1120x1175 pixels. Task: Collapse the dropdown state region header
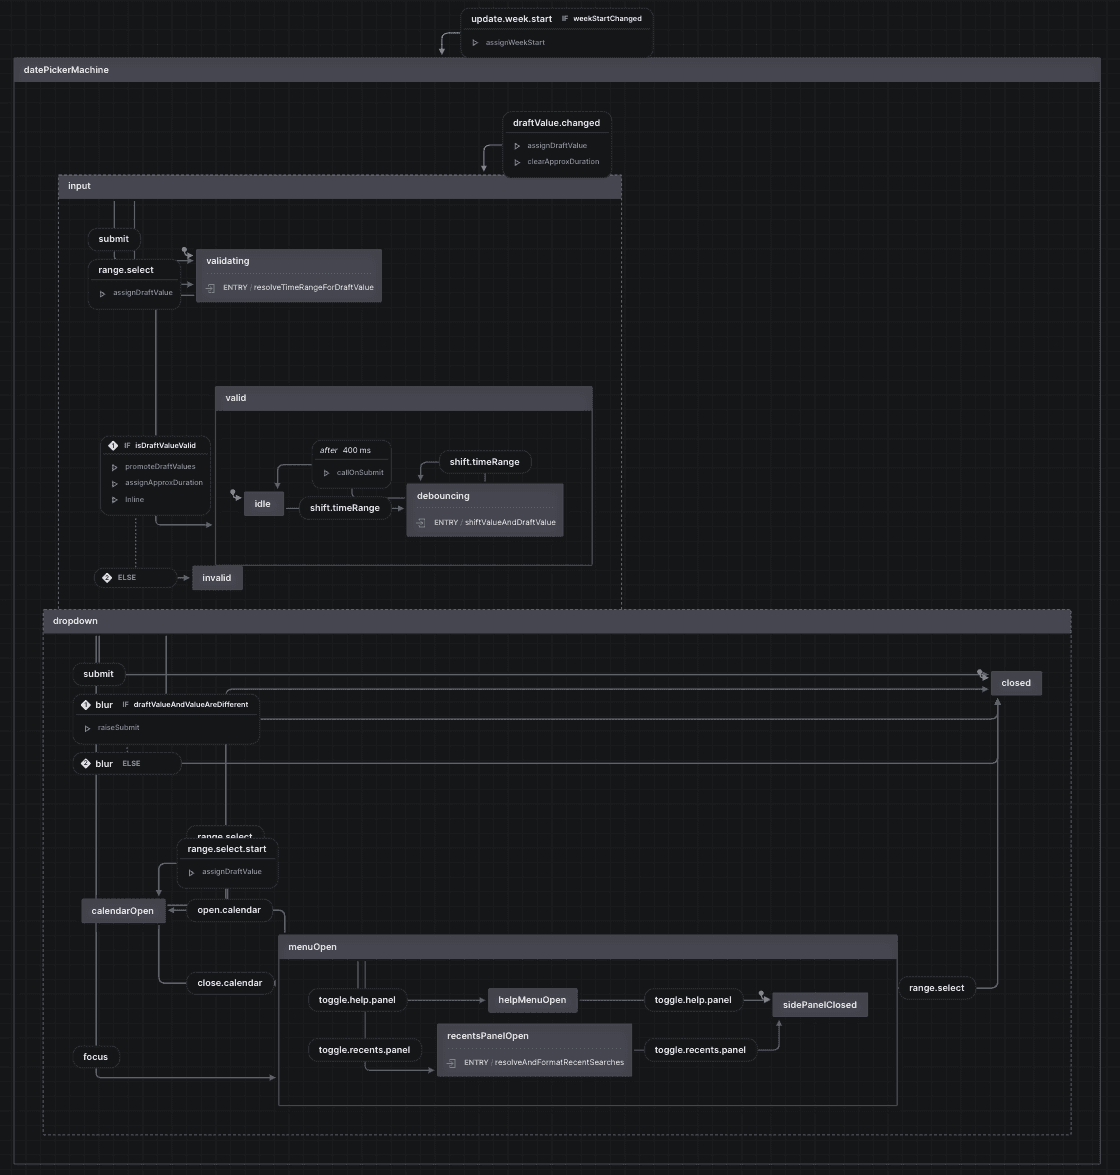coord(75,621)
